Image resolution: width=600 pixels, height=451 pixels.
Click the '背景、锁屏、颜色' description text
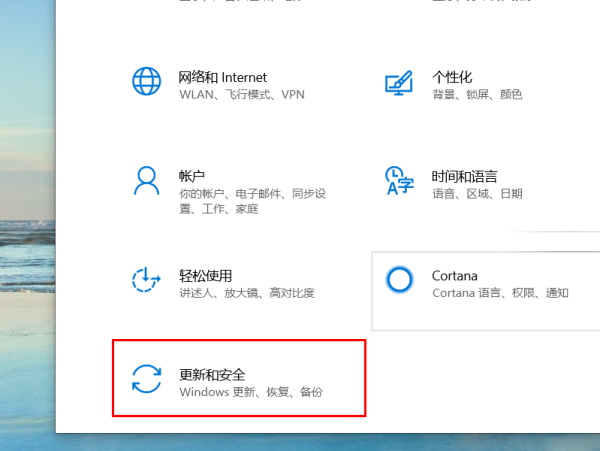tap(477, 95)
